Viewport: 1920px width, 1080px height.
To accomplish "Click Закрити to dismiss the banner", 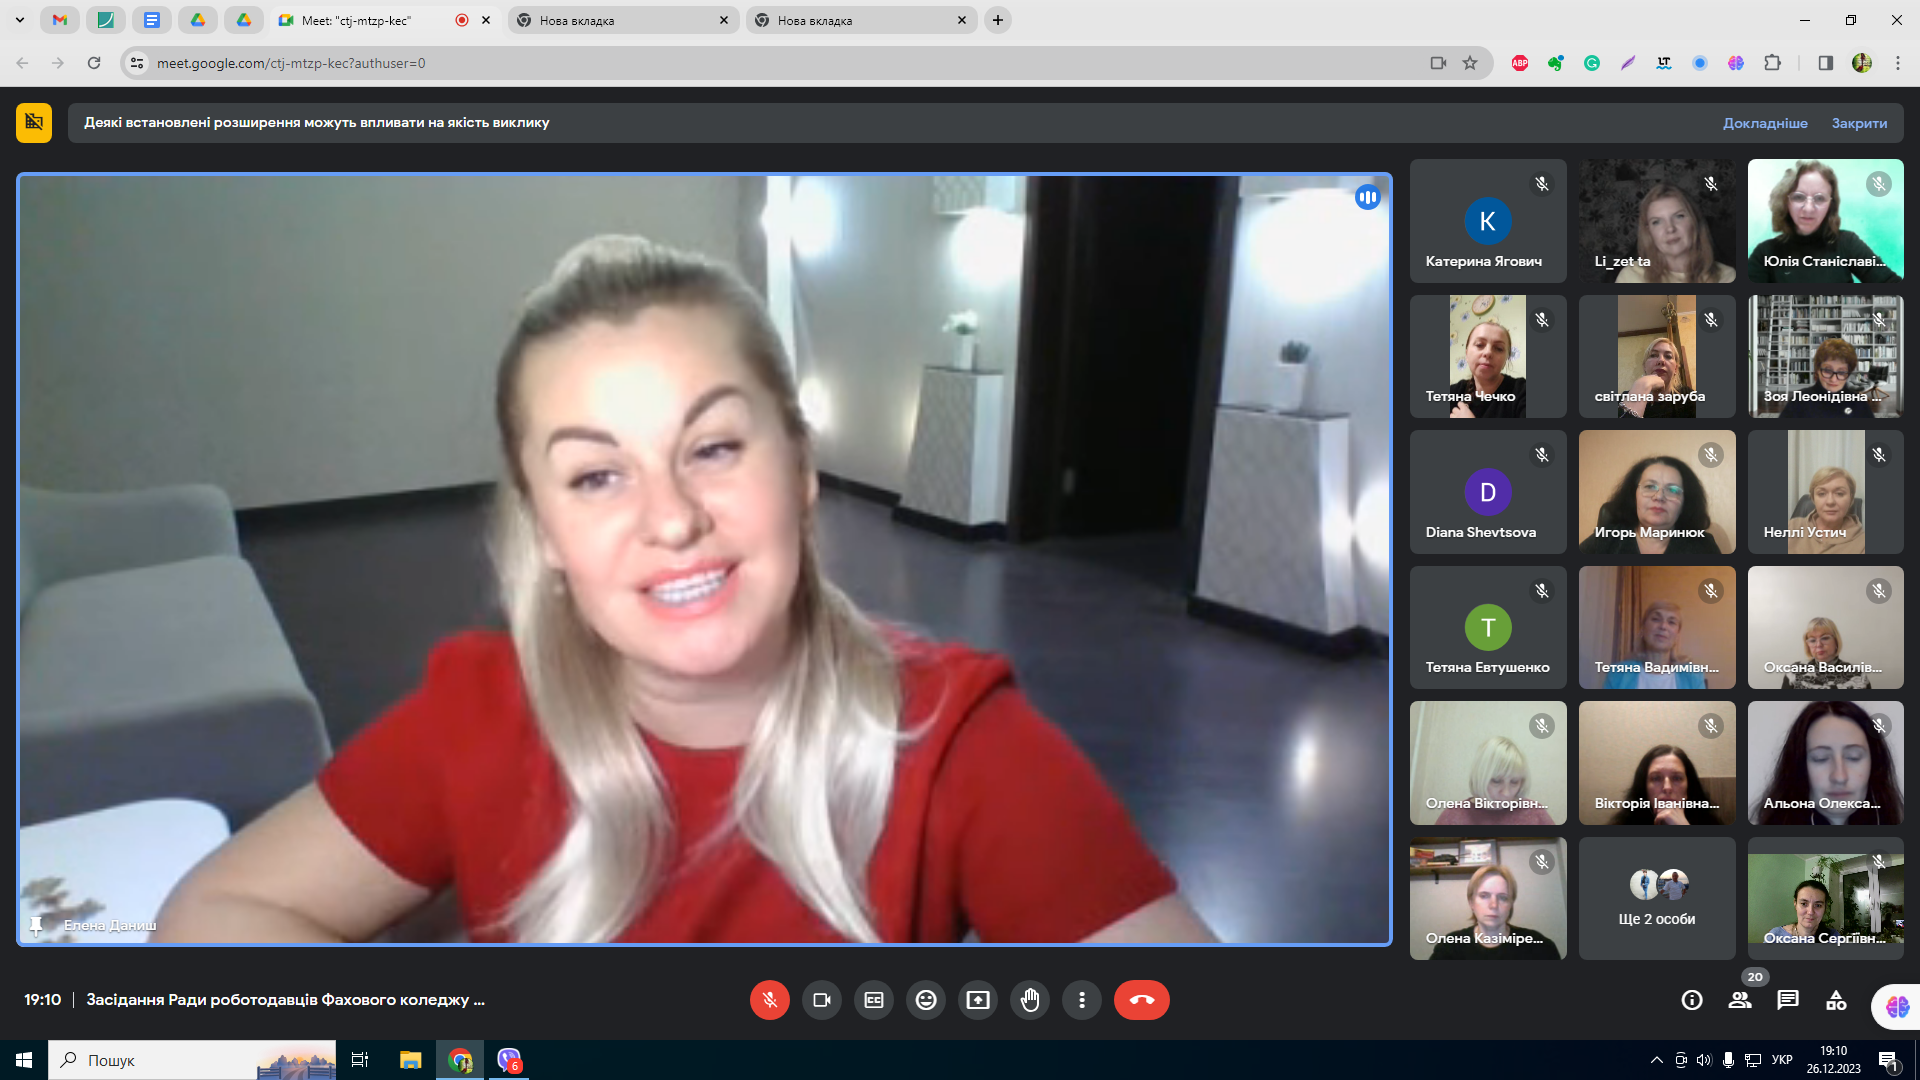I will pyautogui.click(x=1859, y=123).
